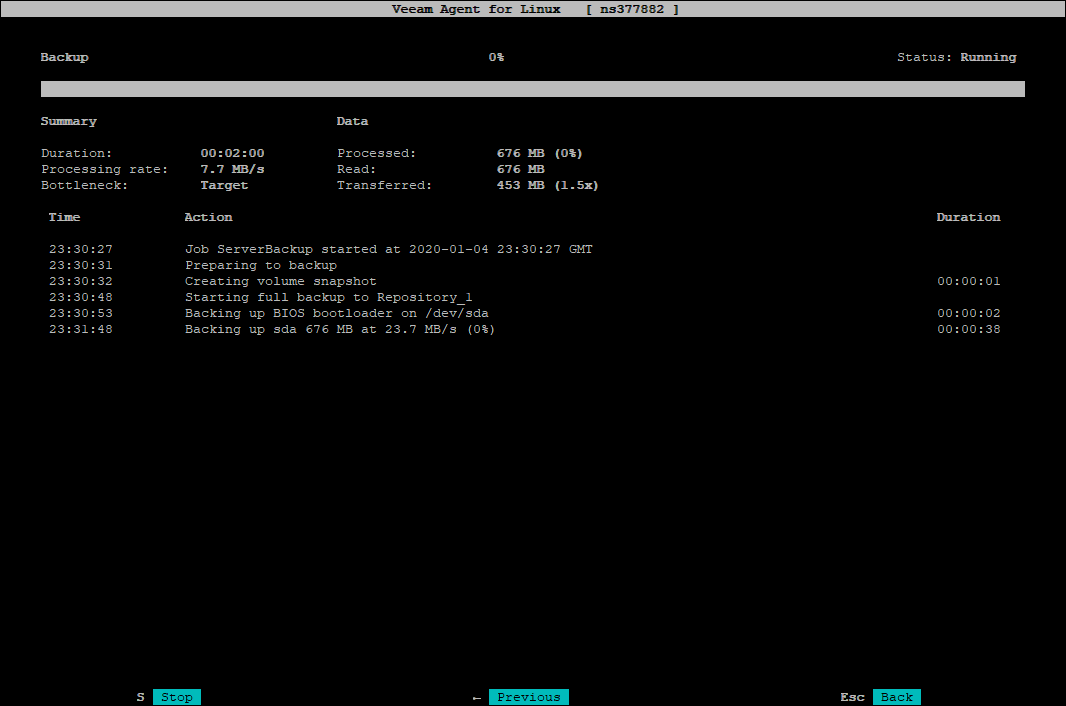Click the Previous button
The image size is (1066, 706).
pyautogui.click(x=528, y=697)
